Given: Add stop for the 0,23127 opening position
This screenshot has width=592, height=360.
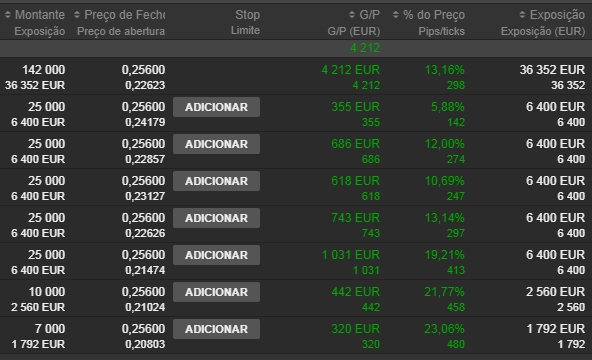Looking at the screenshot, I should pos(216,181).
